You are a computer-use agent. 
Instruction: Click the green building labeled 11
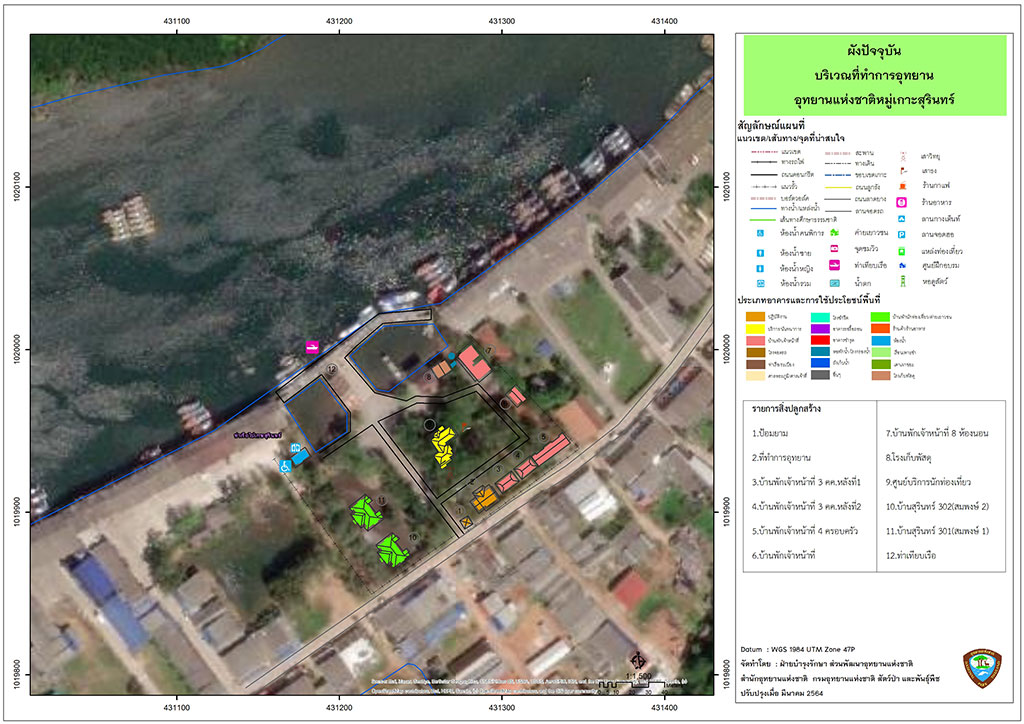coord(365,512)
